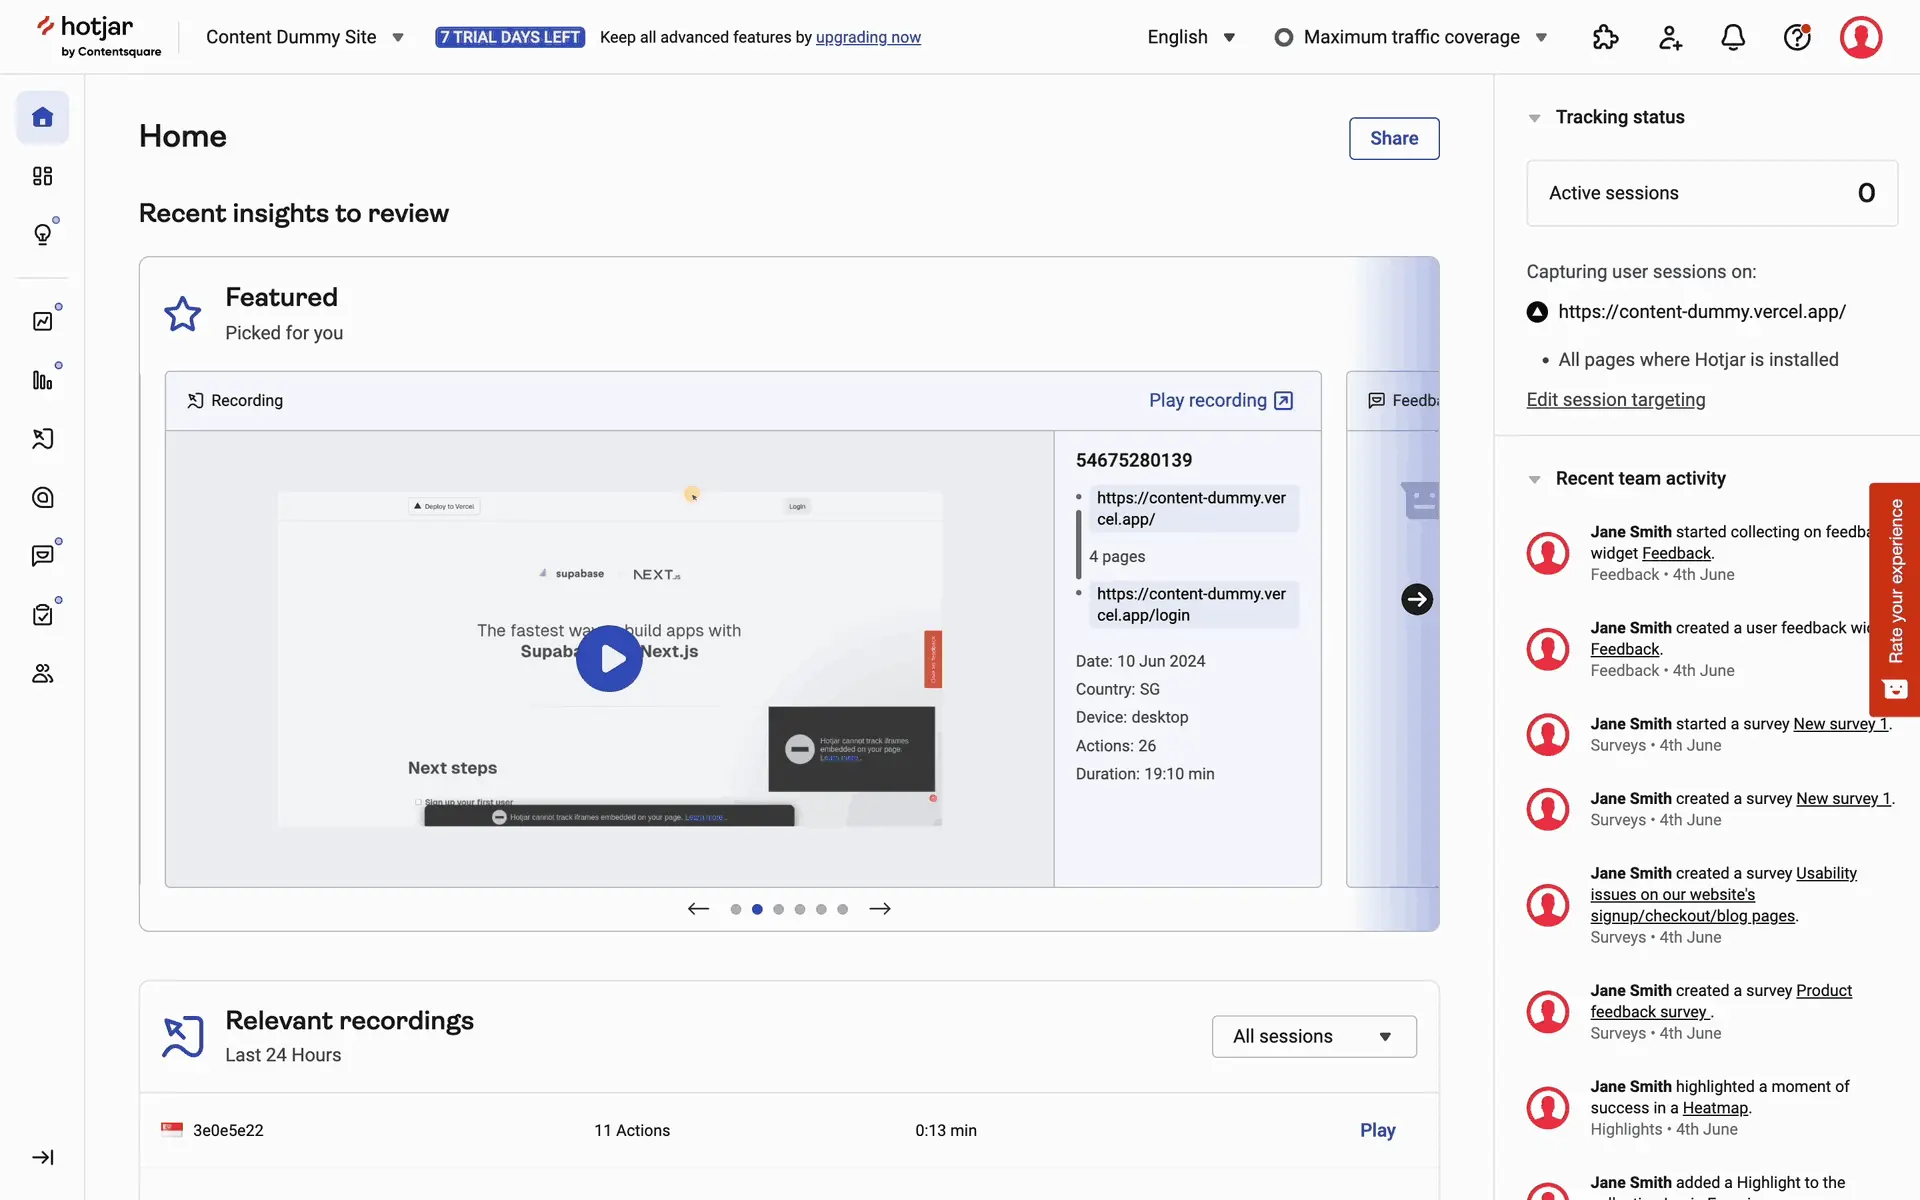This screenshot has width=1920, height=1200.
Task: Open the All sessions dropdown
Action: [1313, 1037]
